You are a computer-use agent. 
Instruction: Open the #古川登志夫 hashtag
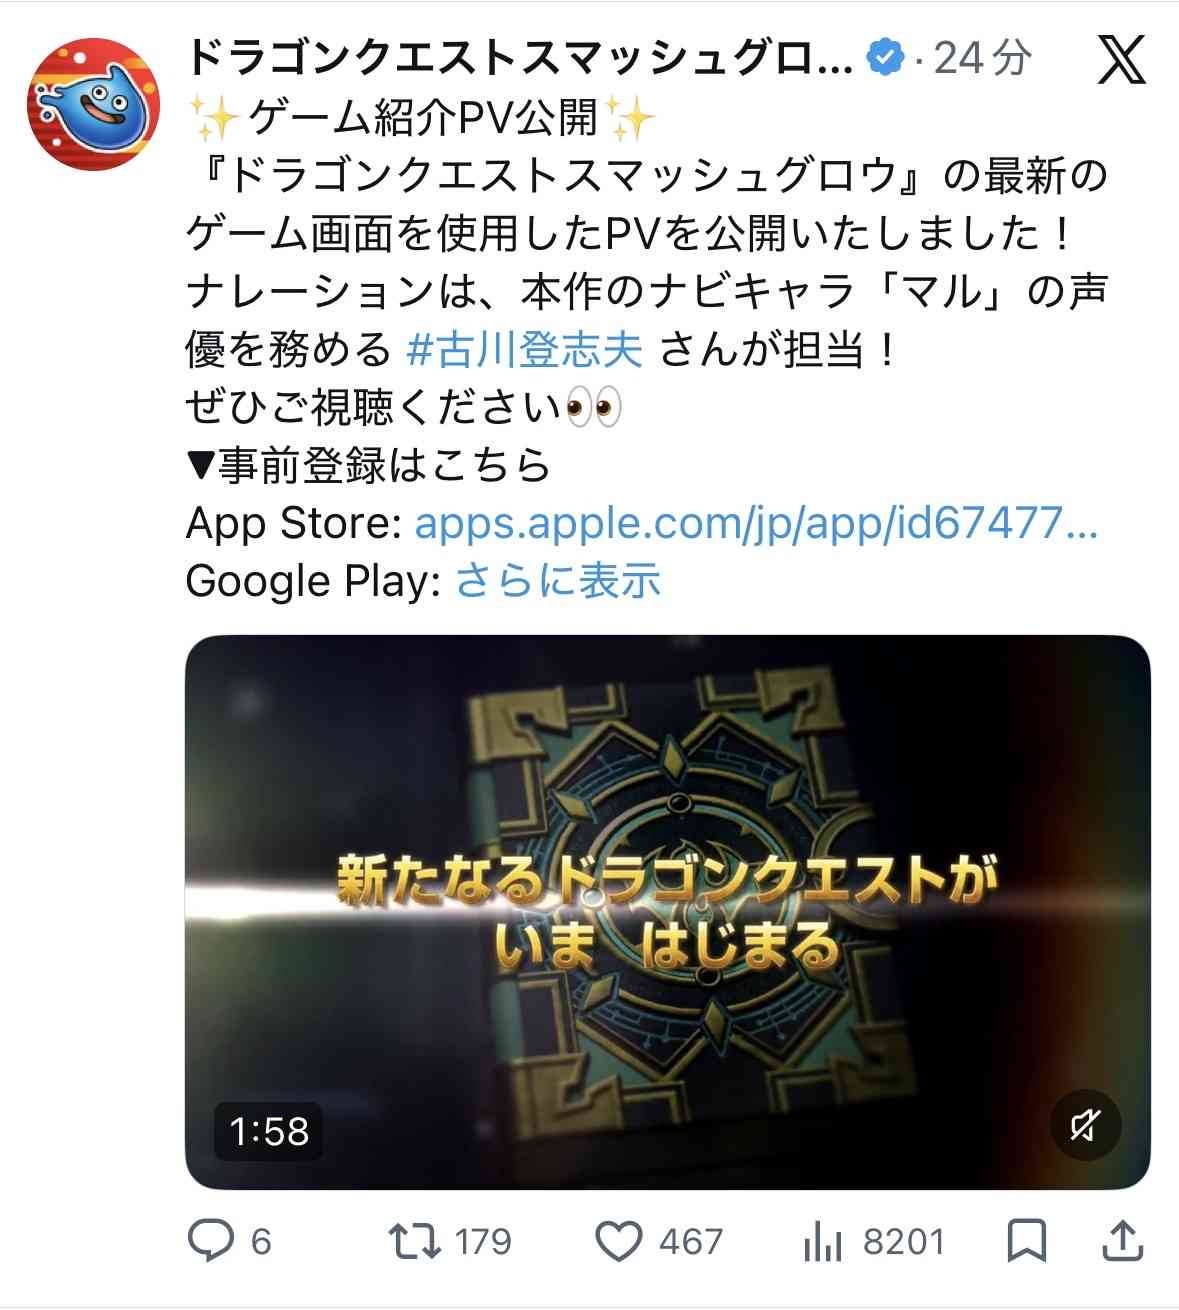(x=525, y=350)
